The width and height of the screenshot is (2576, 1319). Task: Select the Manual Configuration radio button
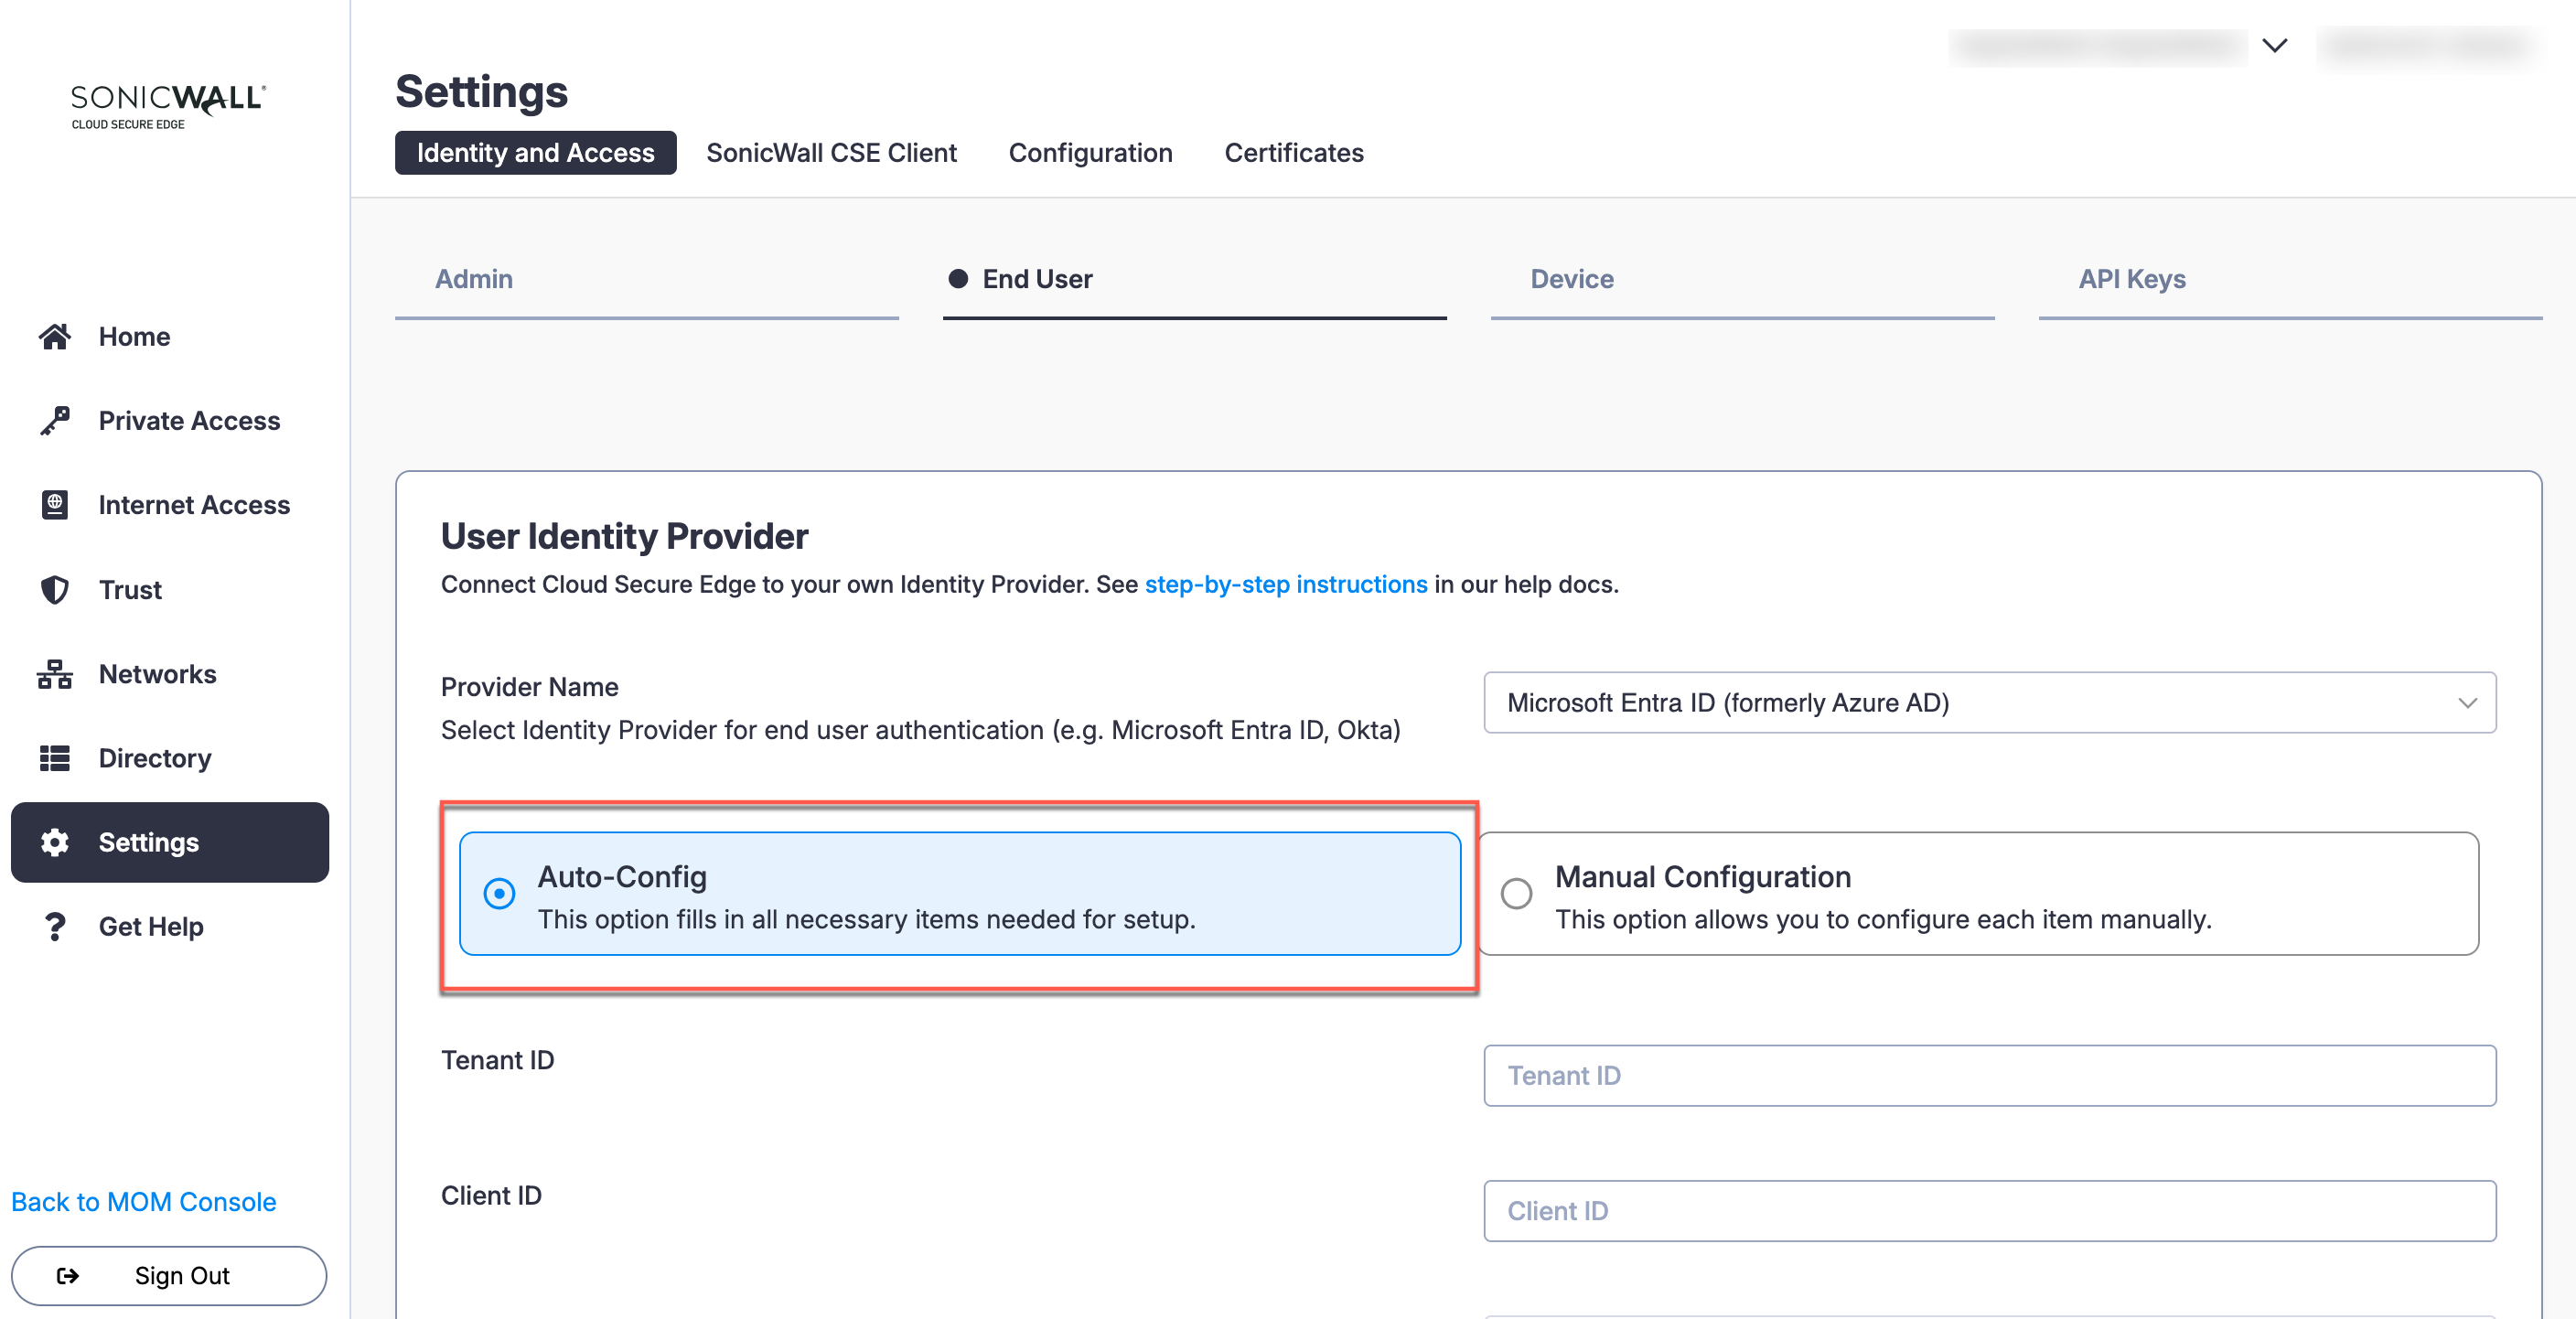pyautogui.click(x=1516, y=893)
